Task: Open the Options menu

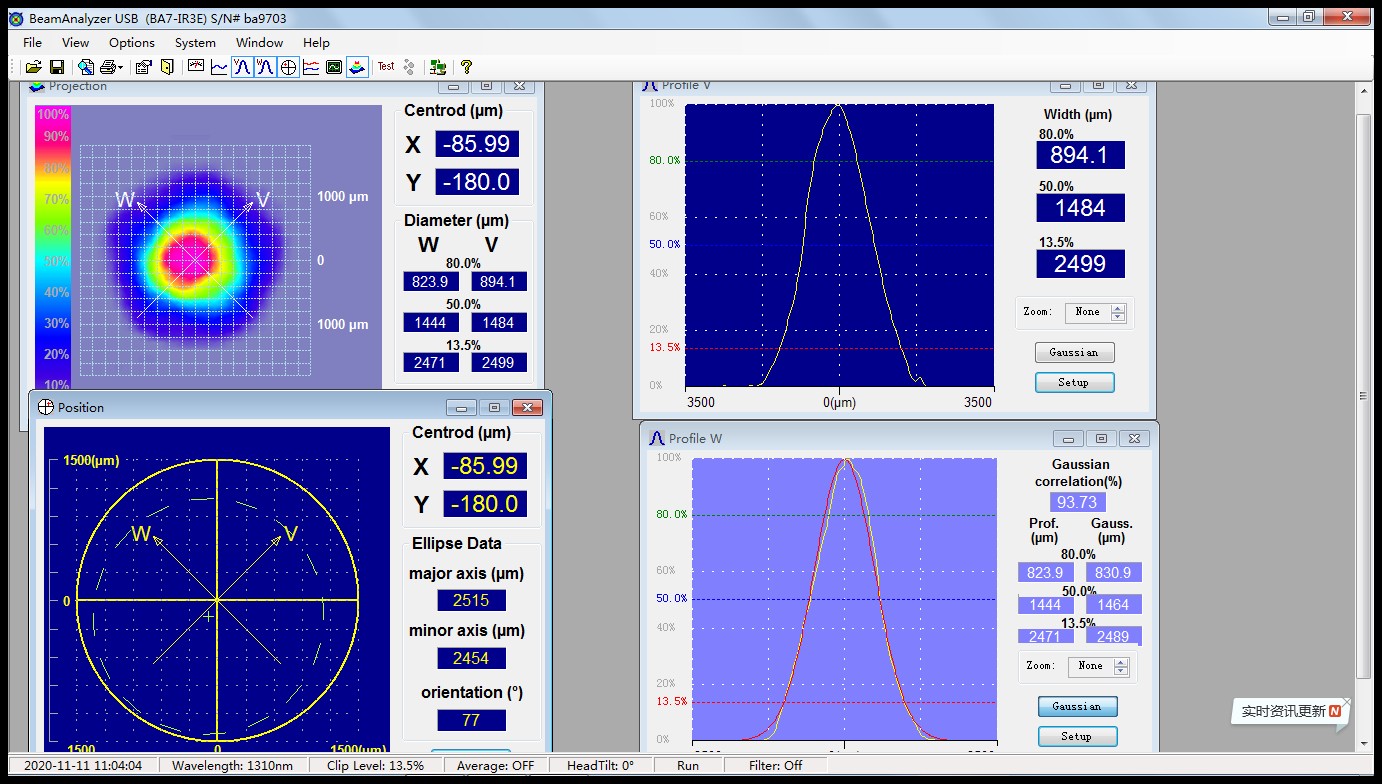Action: coord(132,43)
